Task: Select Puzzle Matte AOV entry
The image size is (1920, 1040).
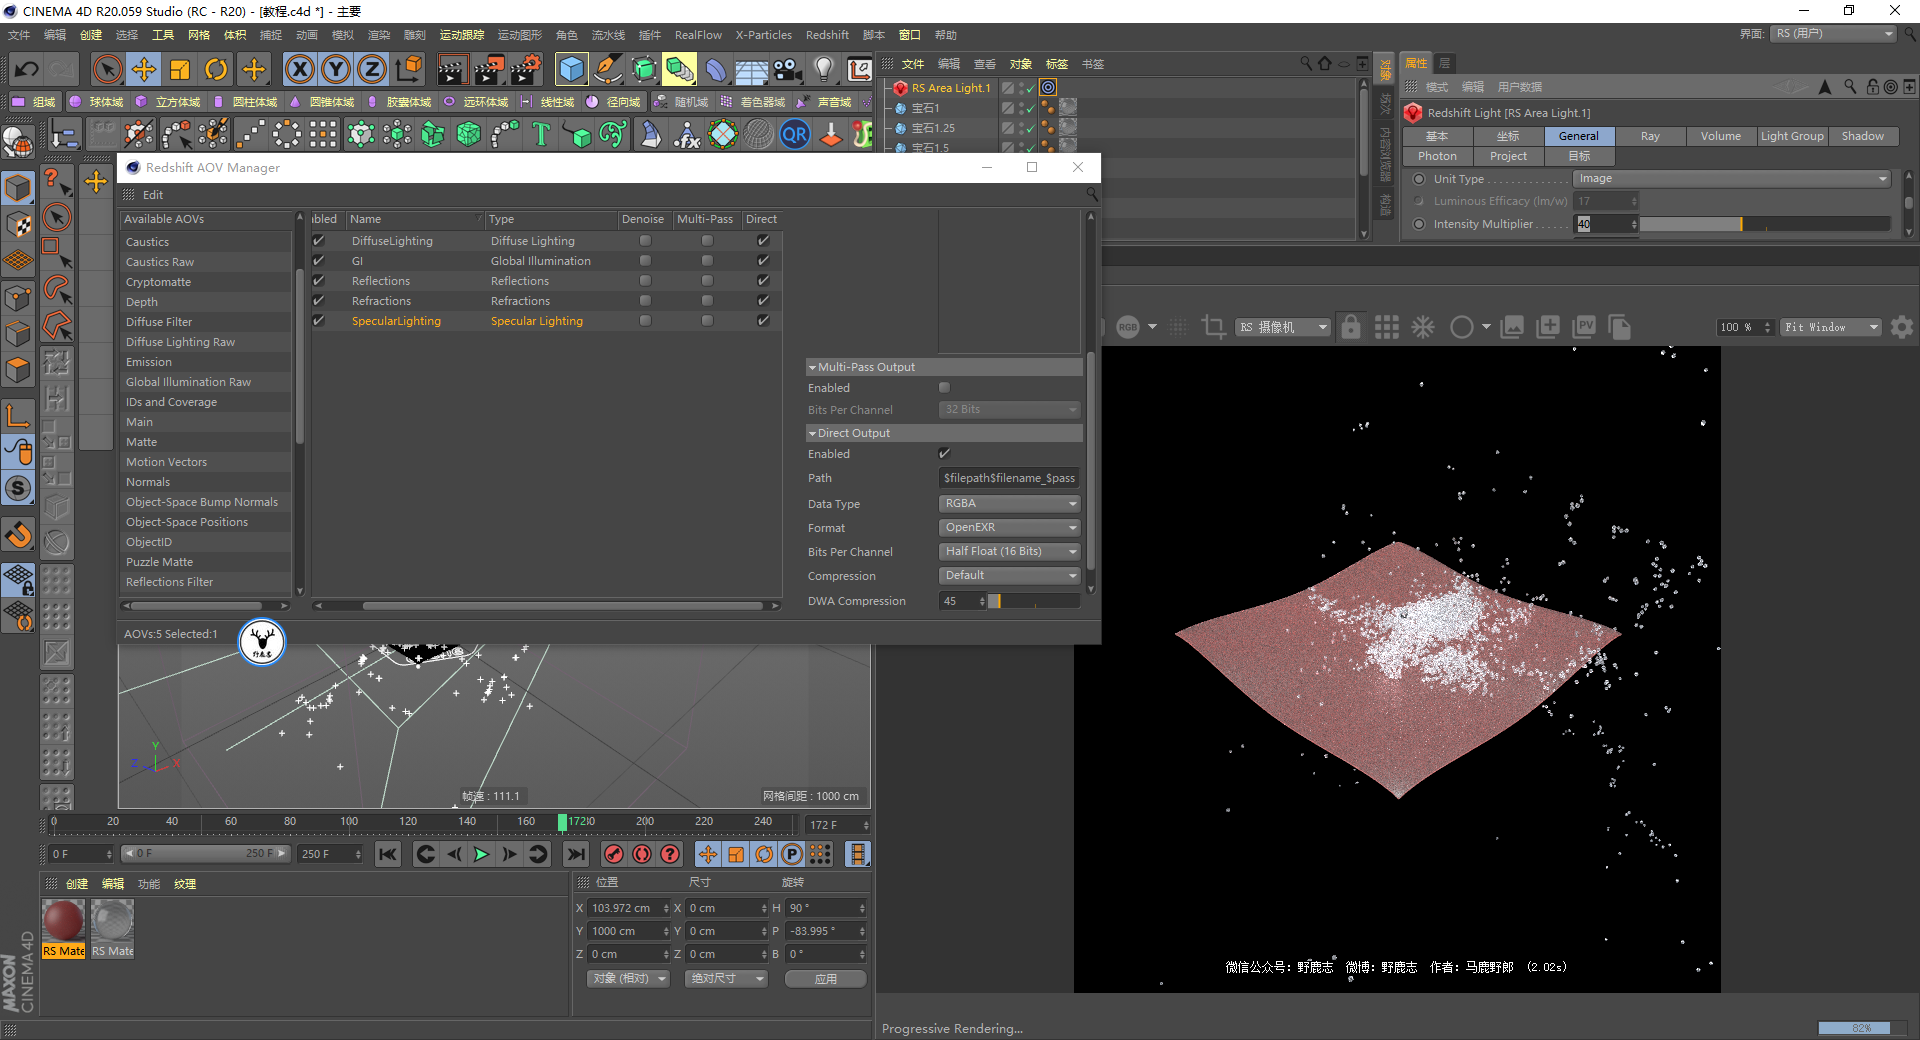Action: [x=207, y=562]
